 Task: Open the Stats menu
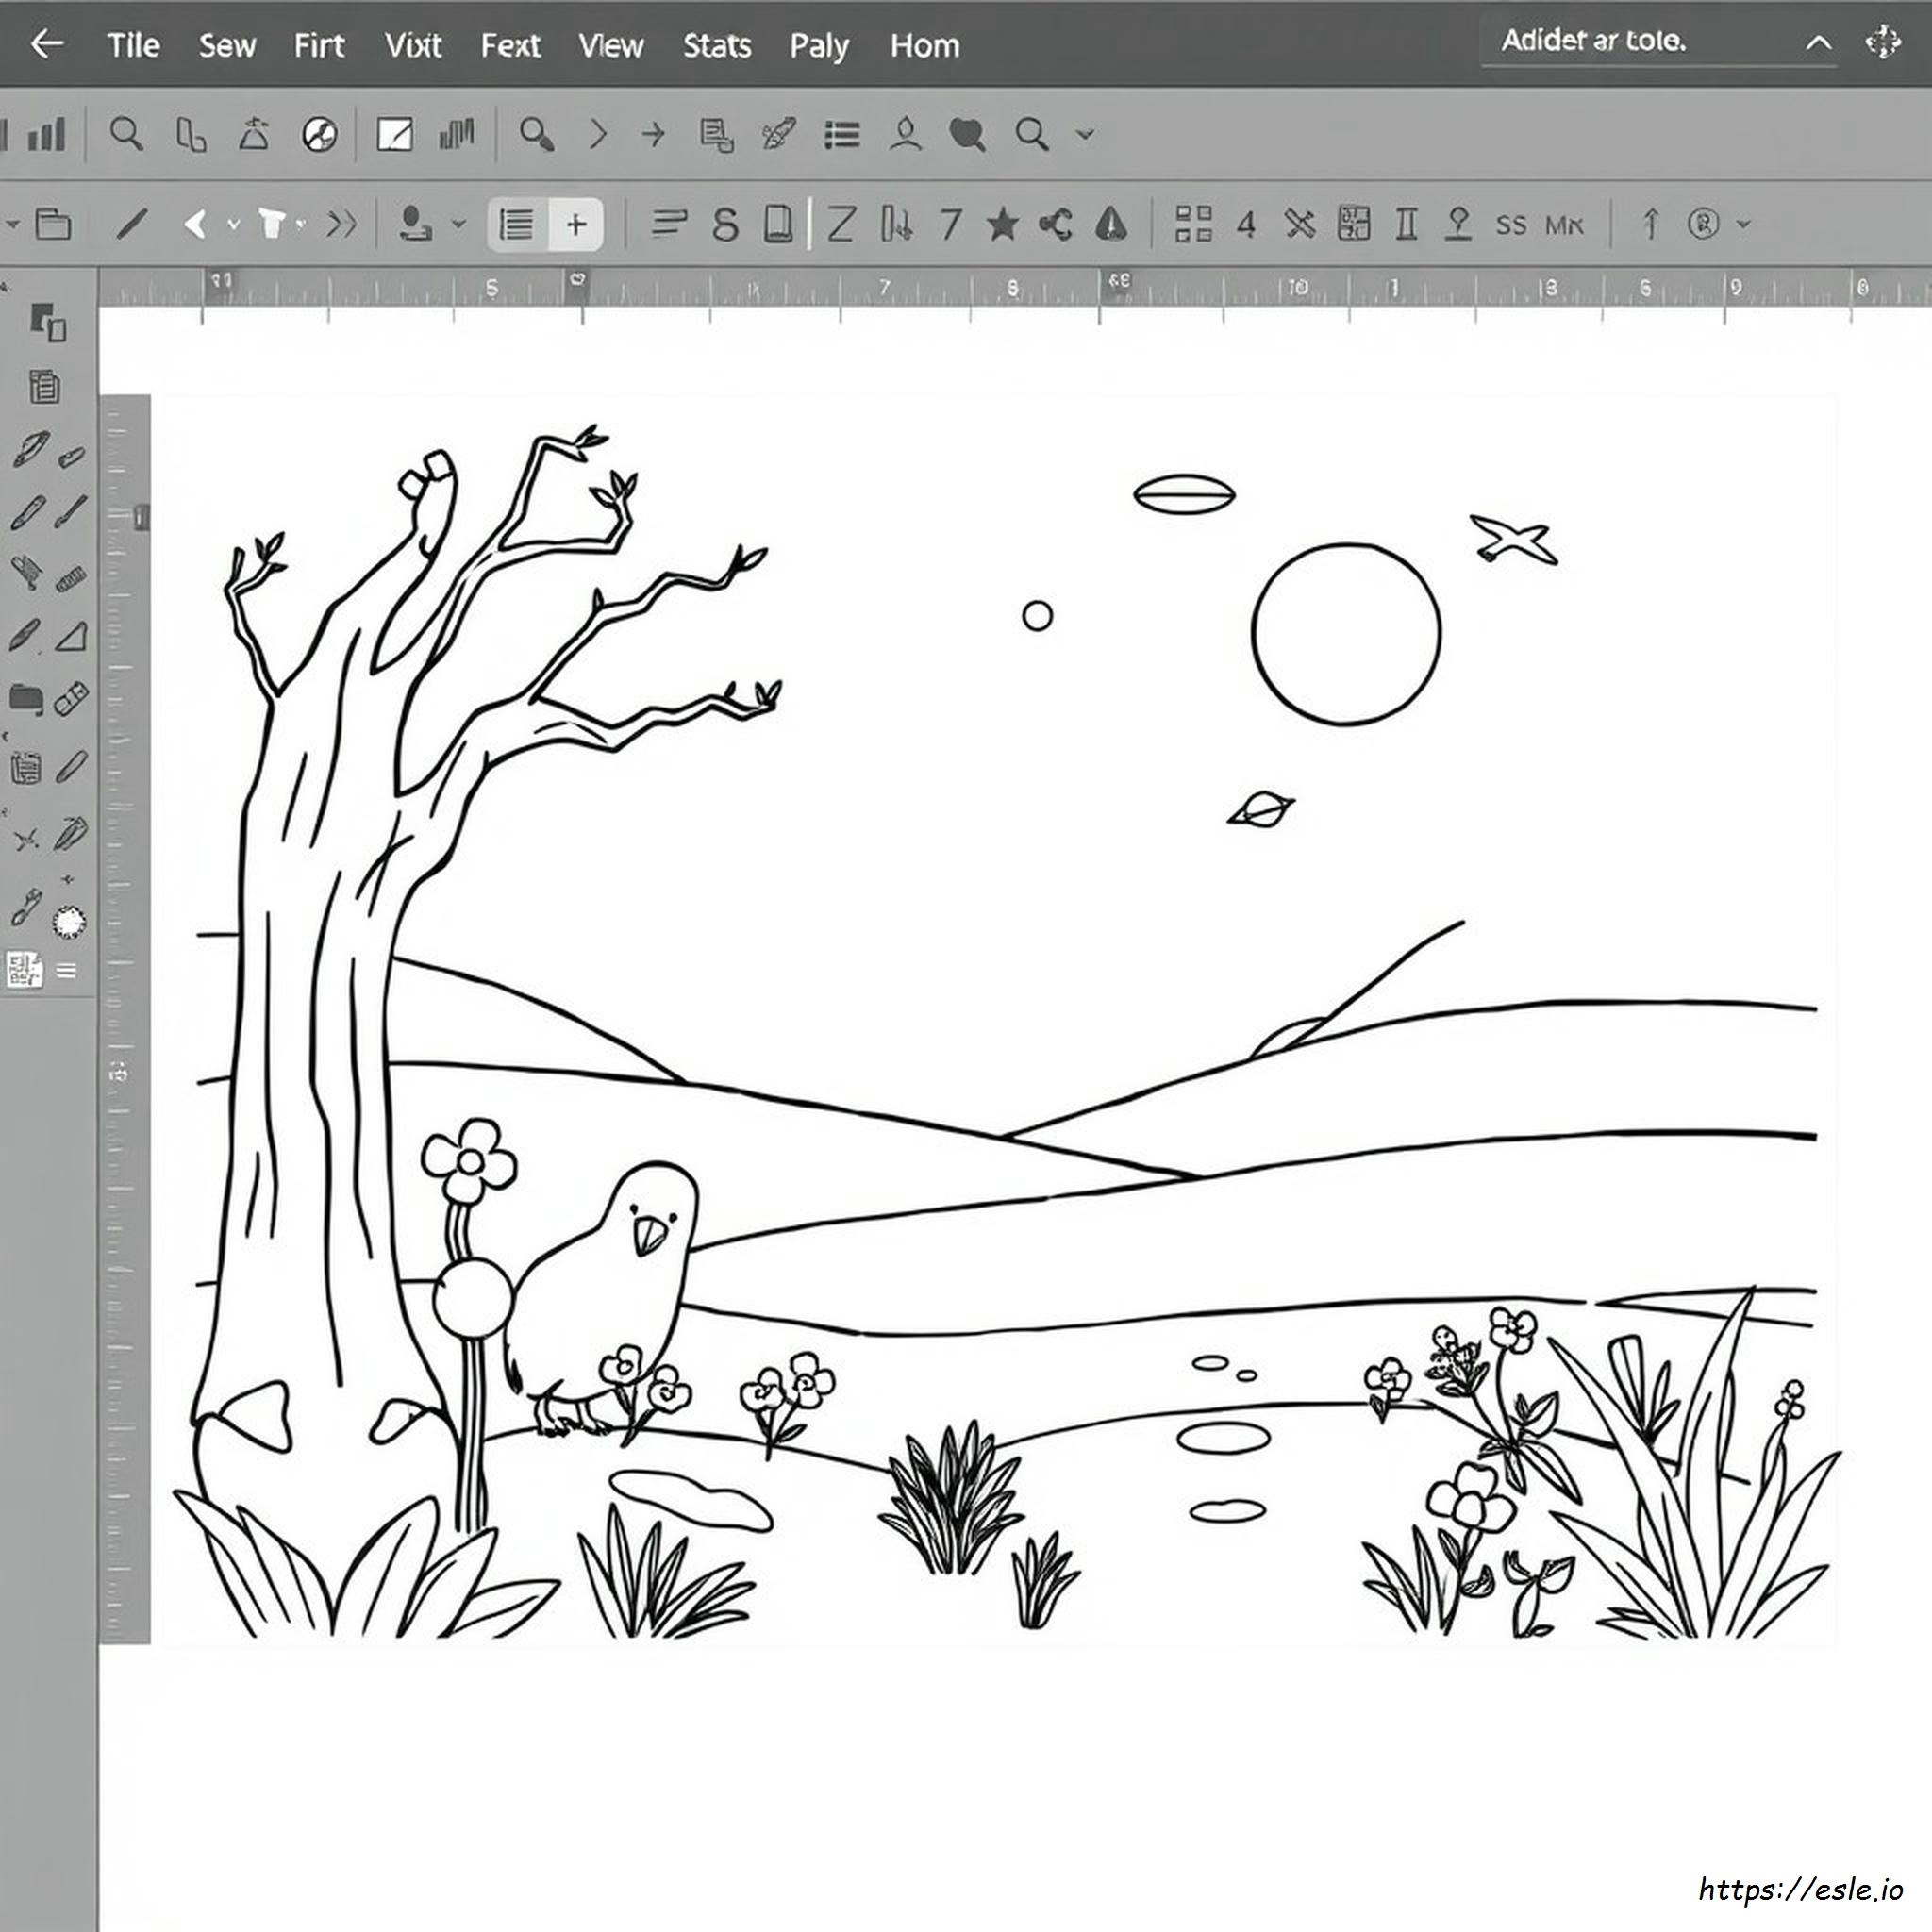717,45
